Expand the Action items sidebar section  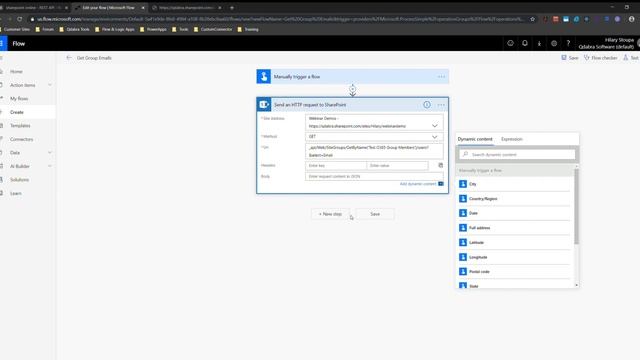[50, 85]
